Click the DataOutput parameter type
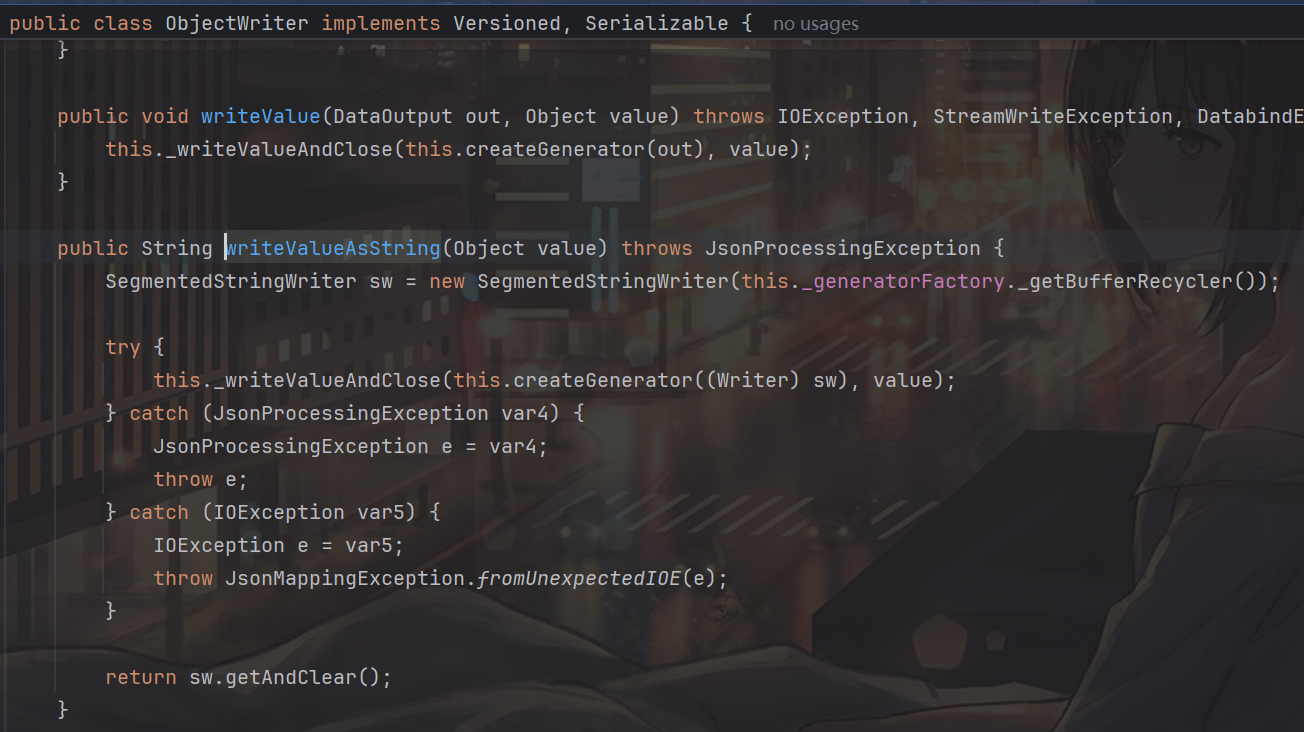This screenshot has height=732, width=1304. pos(393,116)
